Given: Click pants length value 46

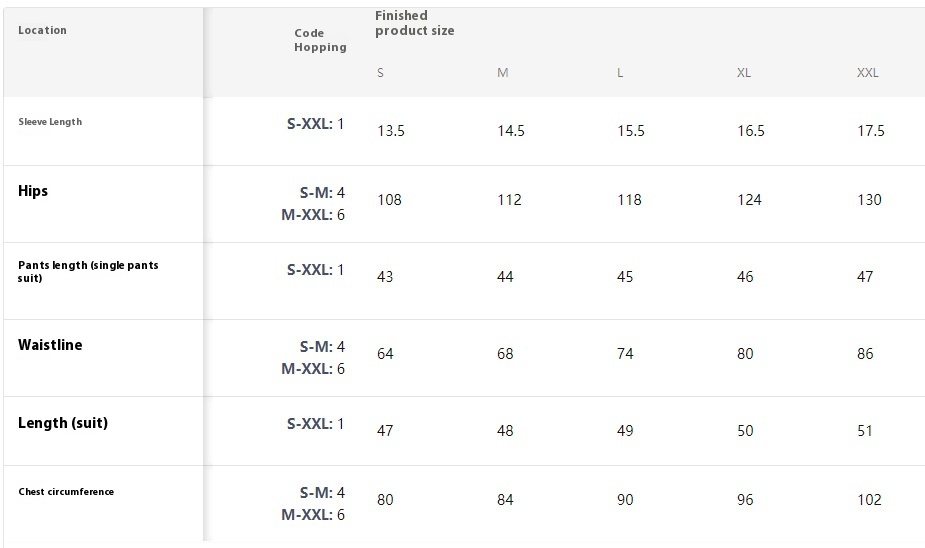Looking at the screenshot, I should click(x=745, y=277).
